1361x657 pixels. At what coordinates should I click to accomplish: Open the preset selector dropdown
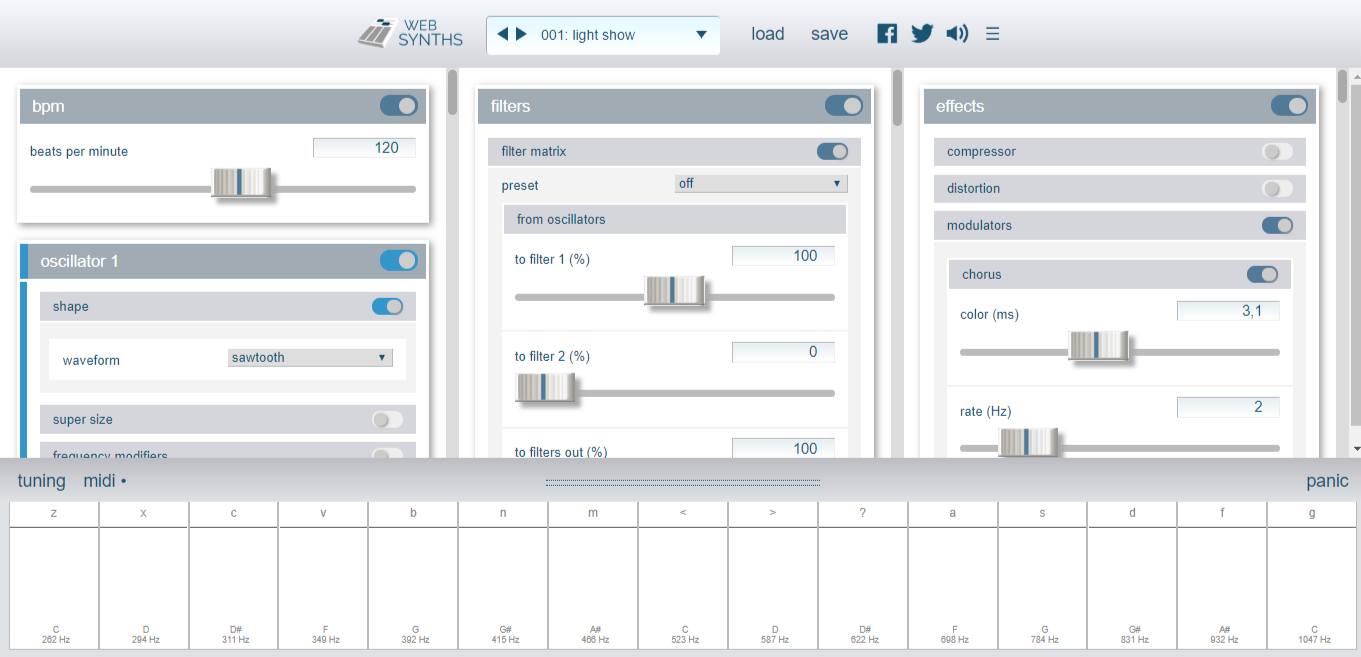pyautogui.click(x=701, y=35)
